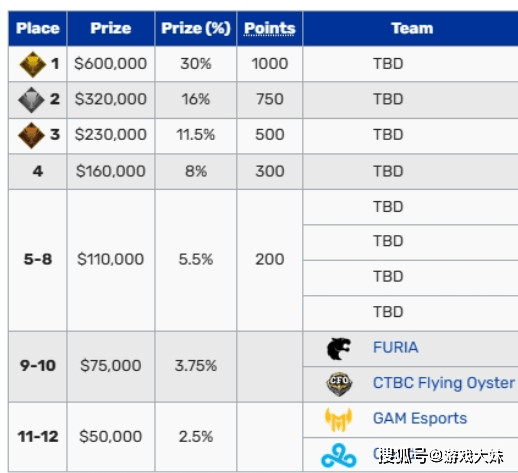Click the Place column header

[x=38, y=28]
